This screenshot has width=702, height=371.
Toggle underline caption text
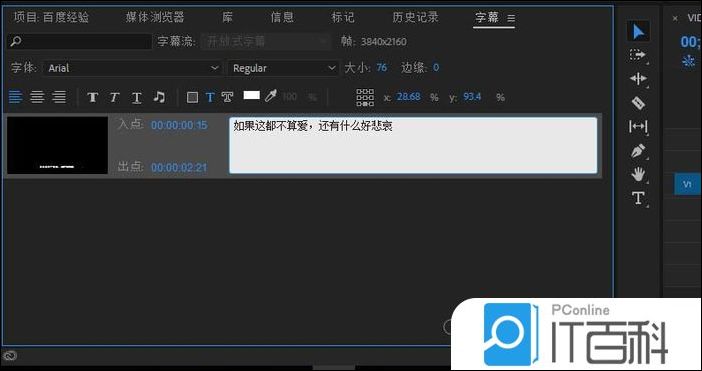click(x=137, y=98)
